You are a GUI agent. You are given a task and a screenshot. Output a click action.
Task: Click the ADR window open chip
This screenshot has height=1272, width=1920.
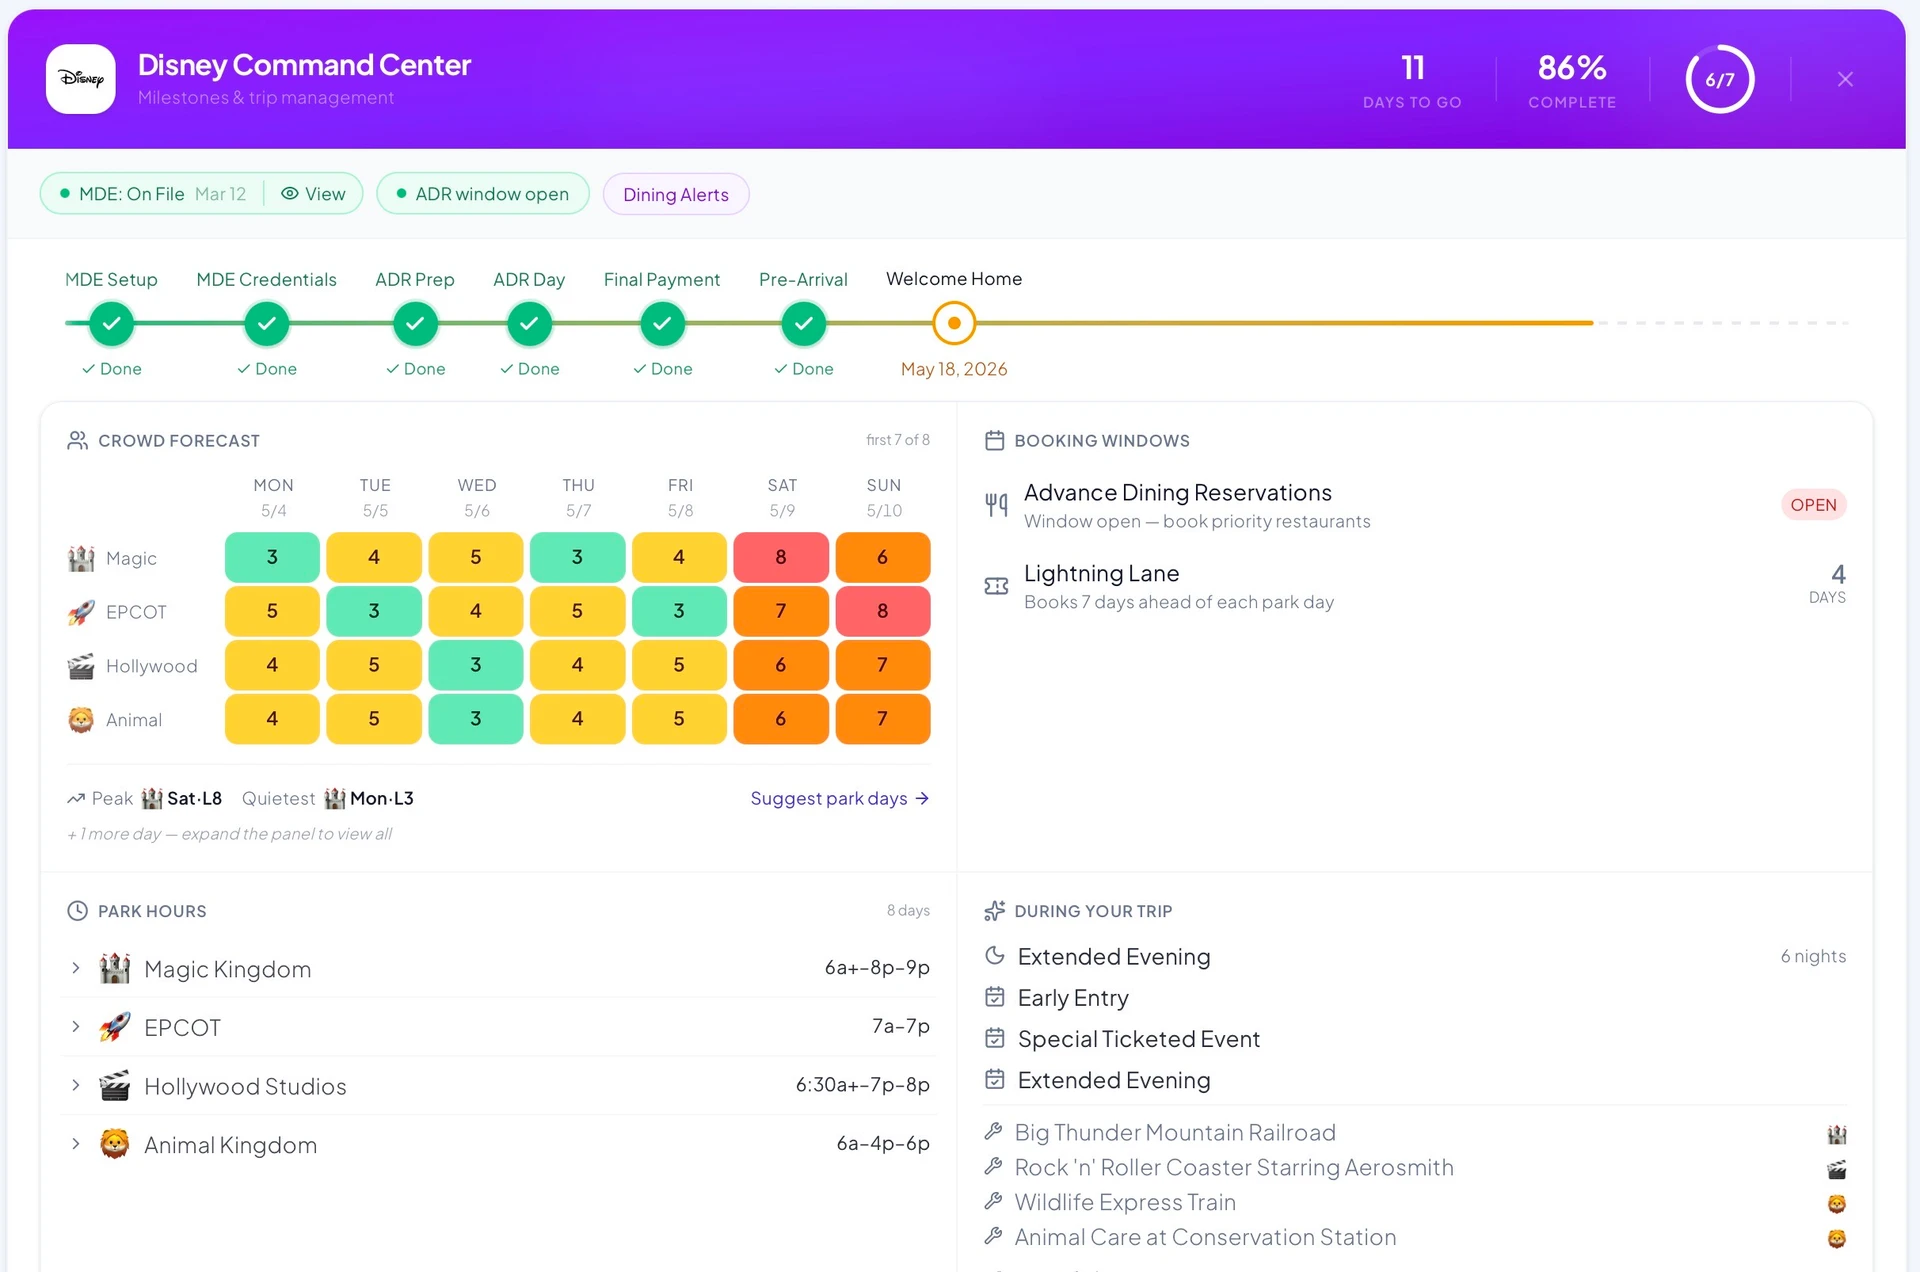click(483, 194)
